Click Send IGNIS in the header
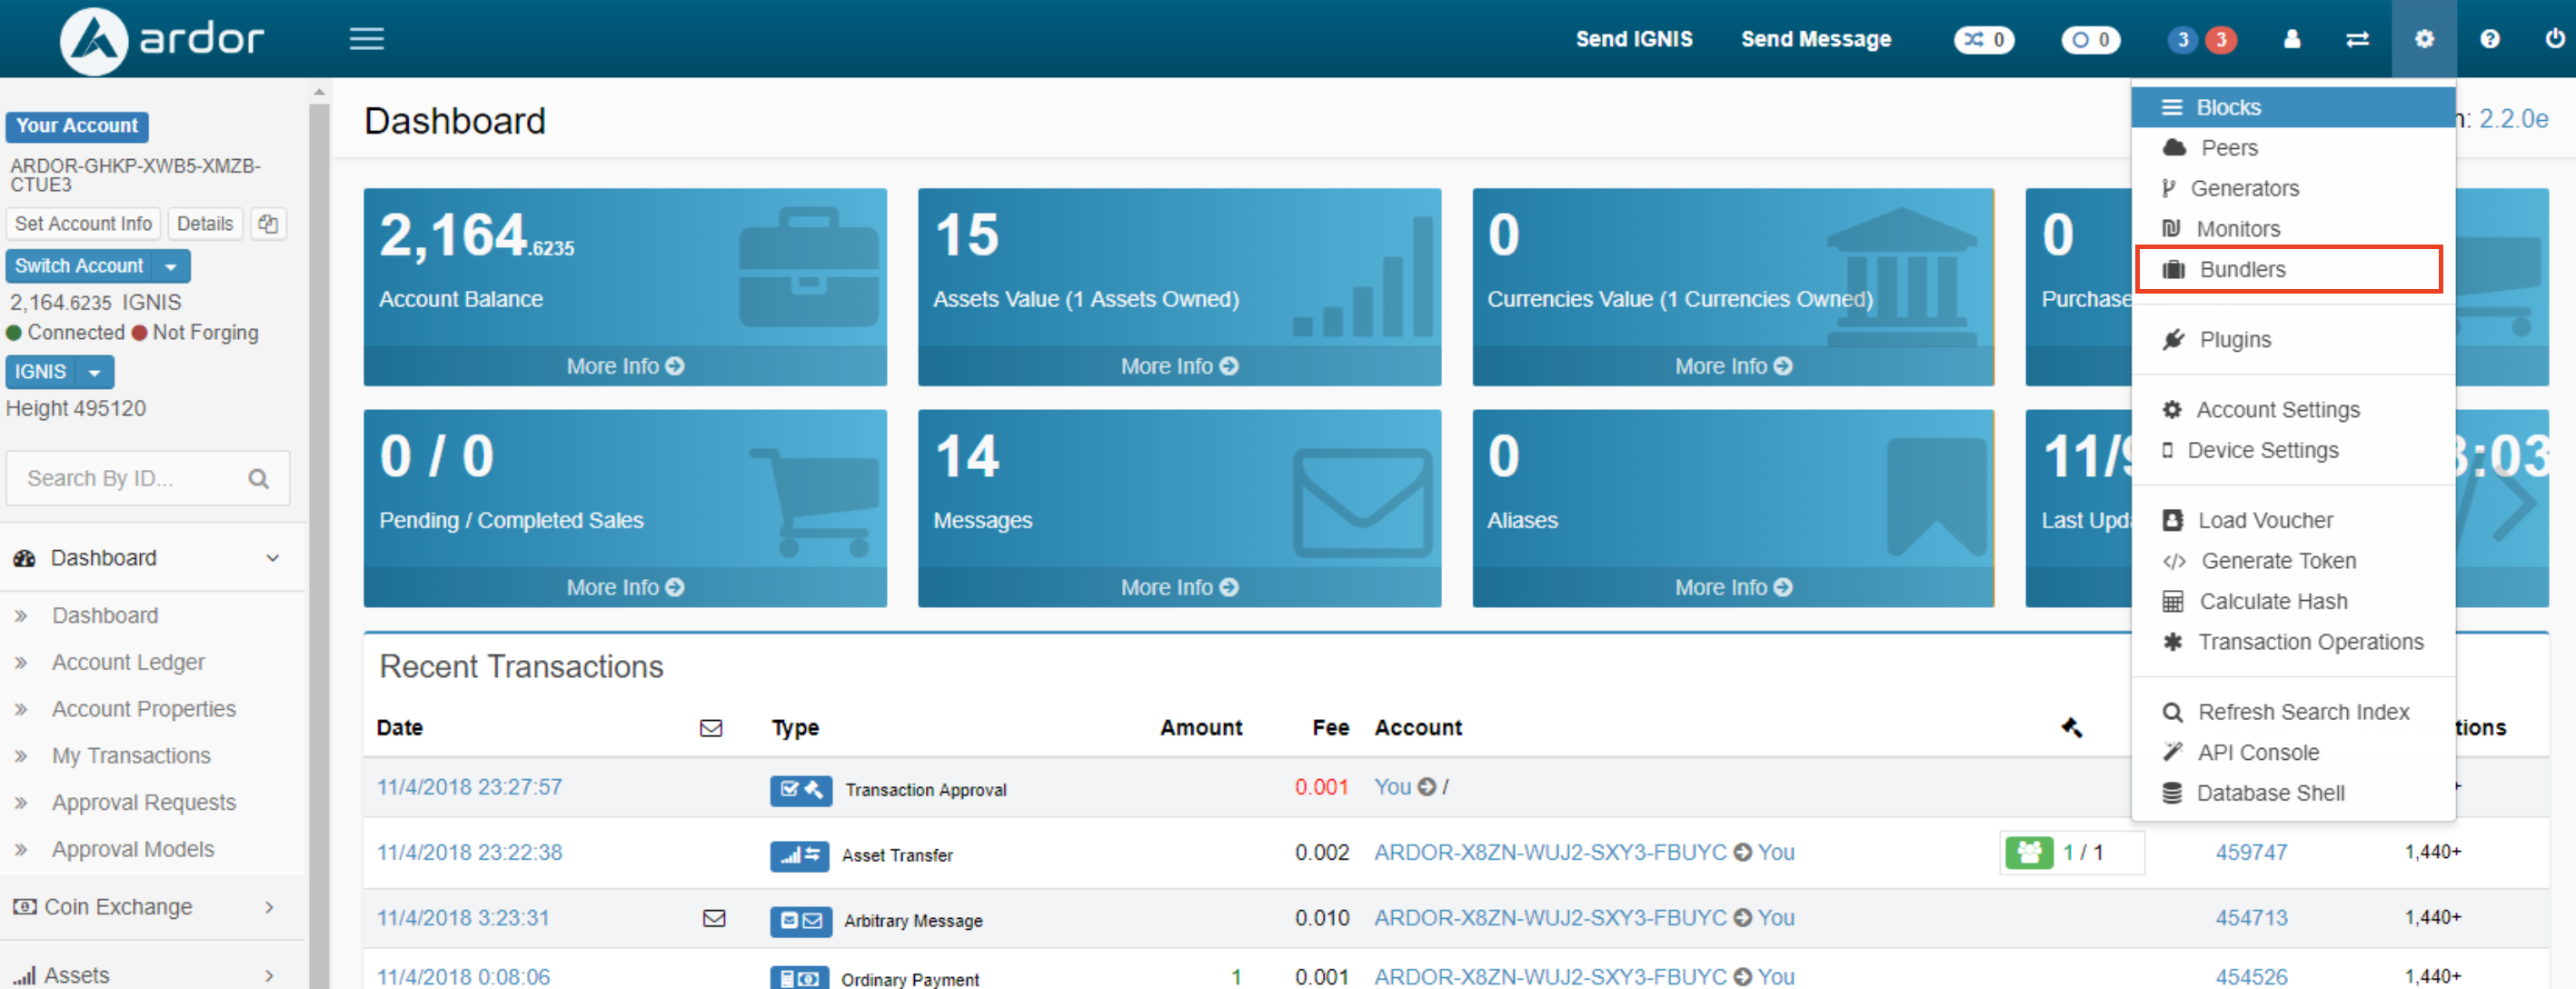 (1633, 39)
